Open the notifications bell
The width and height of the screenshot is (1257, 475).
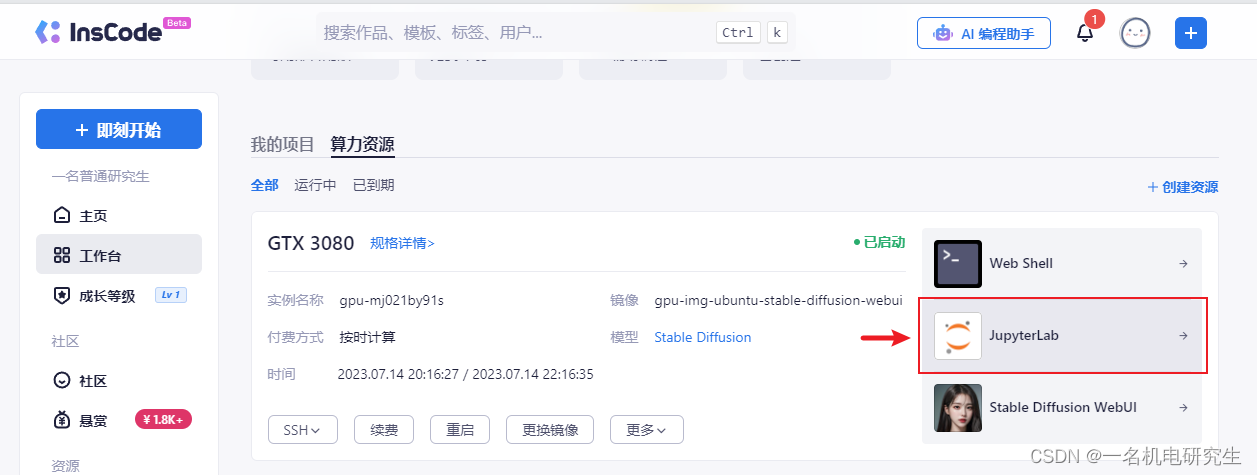click(x=1085, y=33)
